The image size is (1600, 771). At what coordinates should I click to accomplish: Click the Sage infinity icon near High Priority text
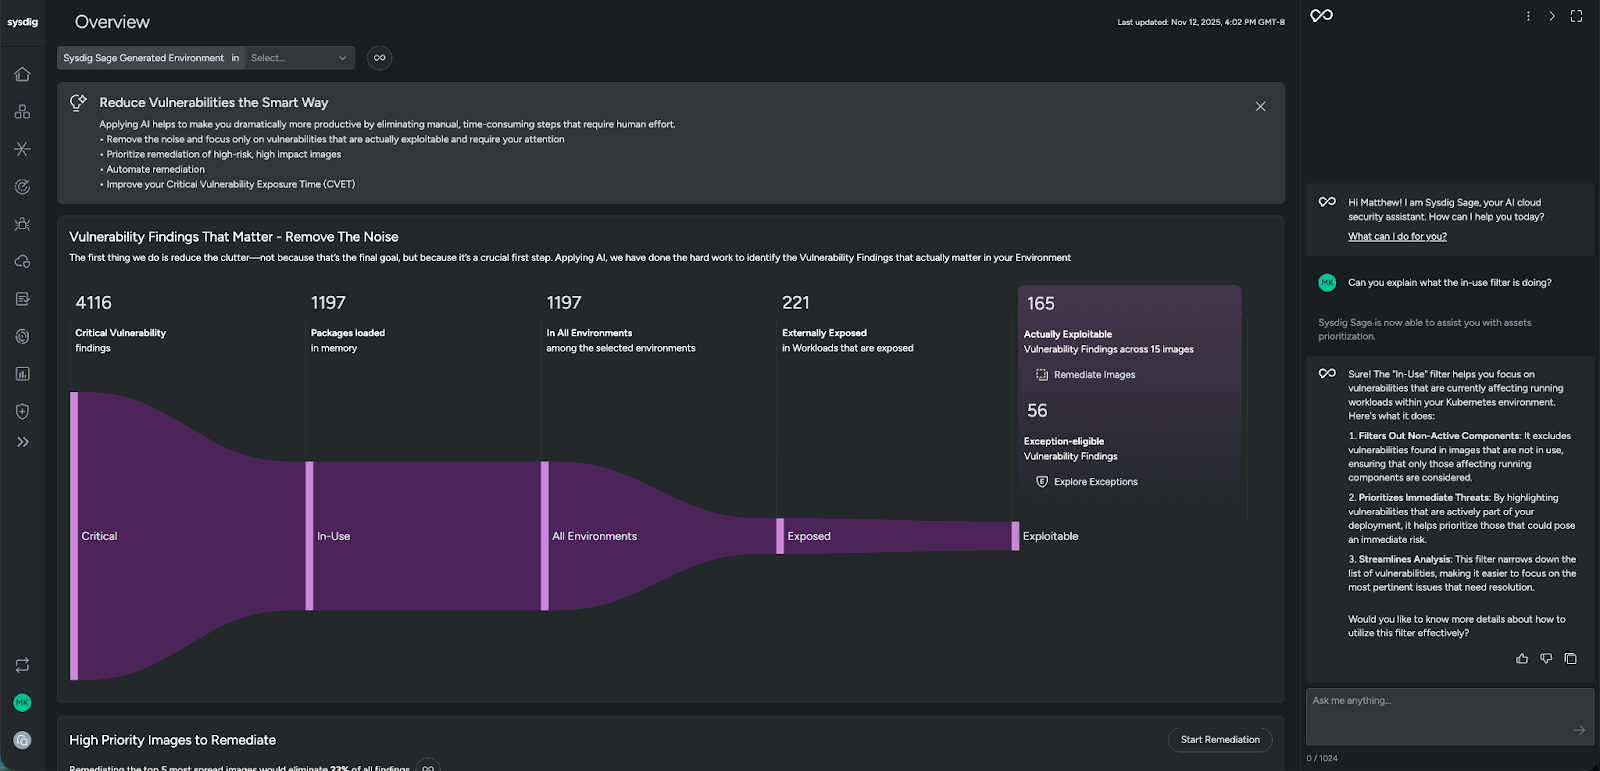tap(428, 767)
